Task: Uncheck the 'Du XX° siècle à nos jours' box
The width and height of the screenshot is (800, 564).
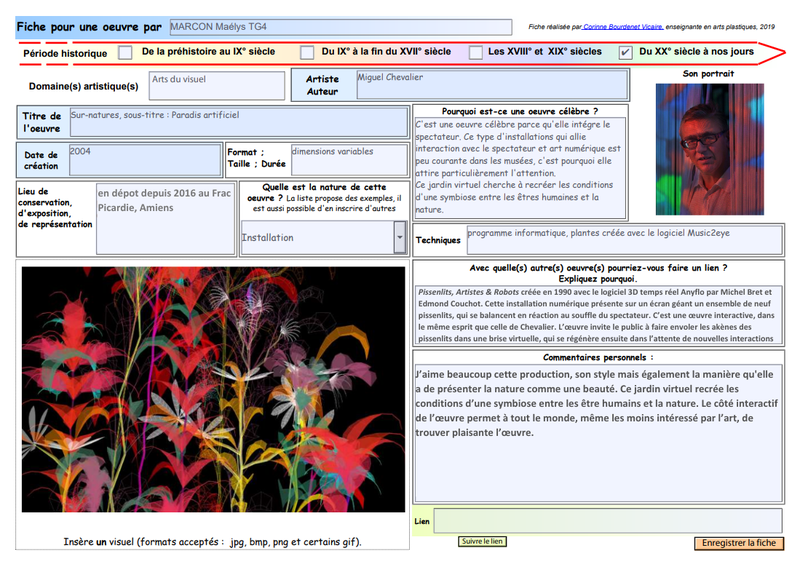Action: [x=625, y=52]
